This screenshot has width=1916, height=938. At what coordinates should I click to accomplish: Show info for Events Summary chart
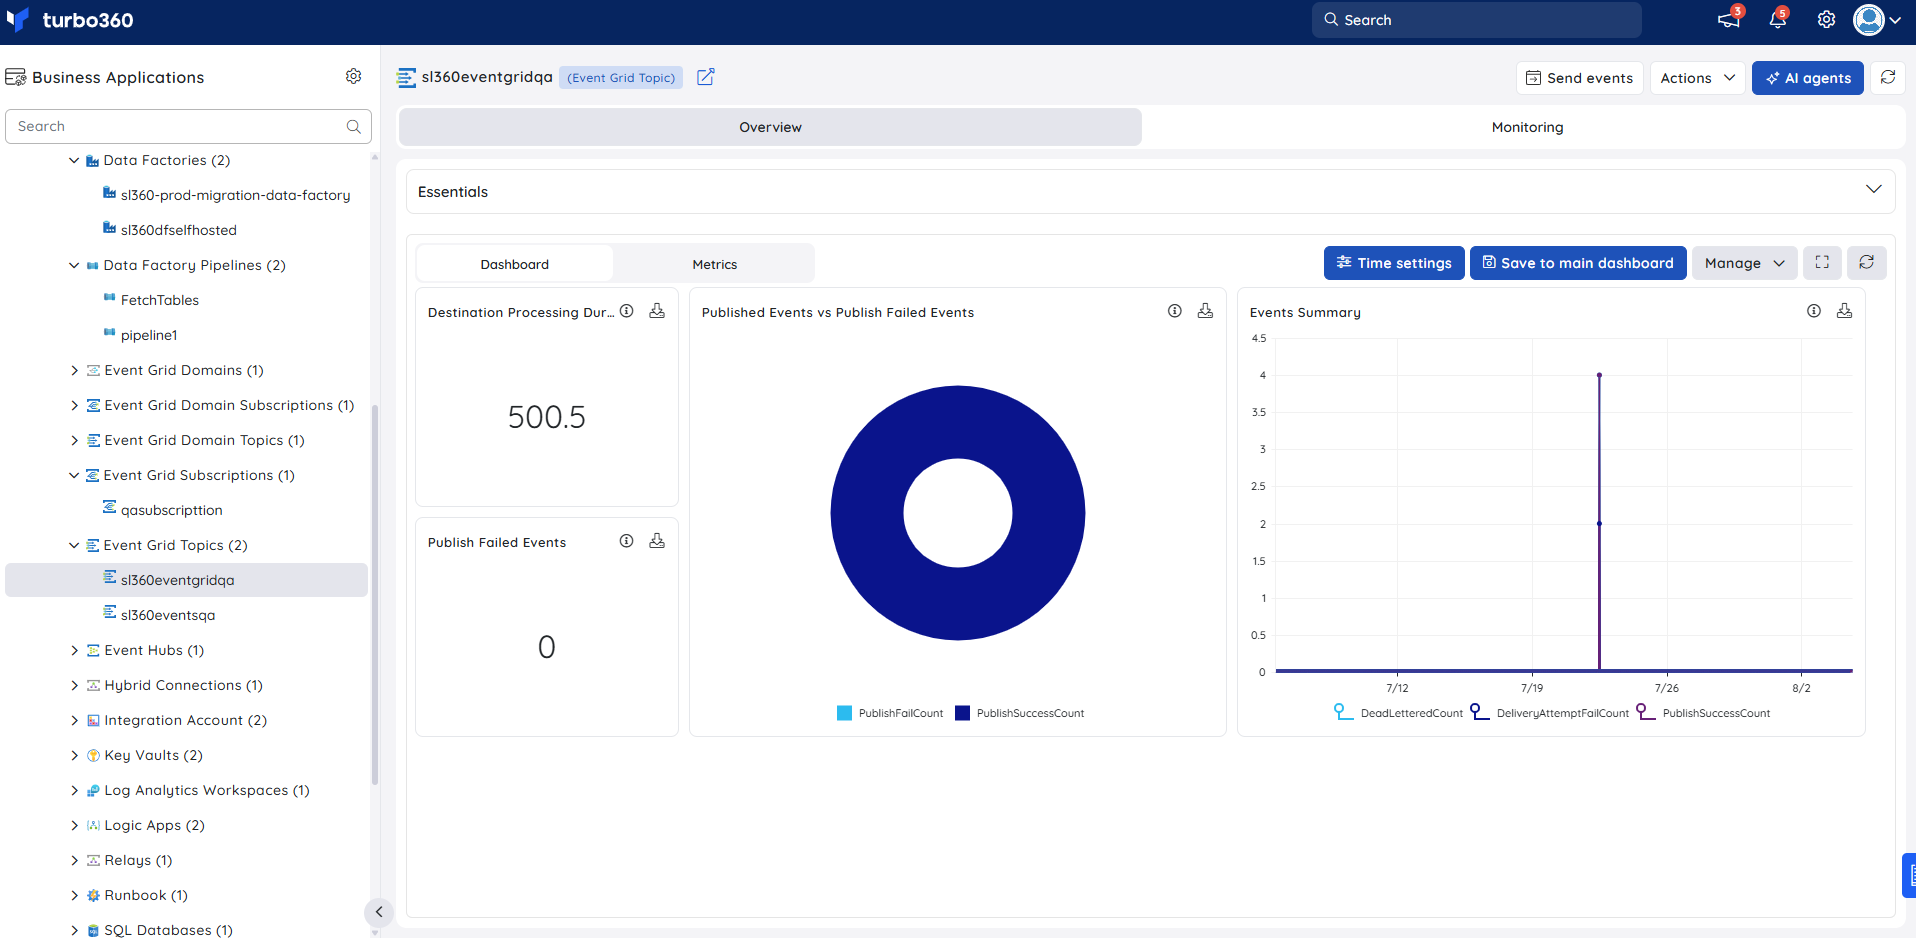point(1814,311)
